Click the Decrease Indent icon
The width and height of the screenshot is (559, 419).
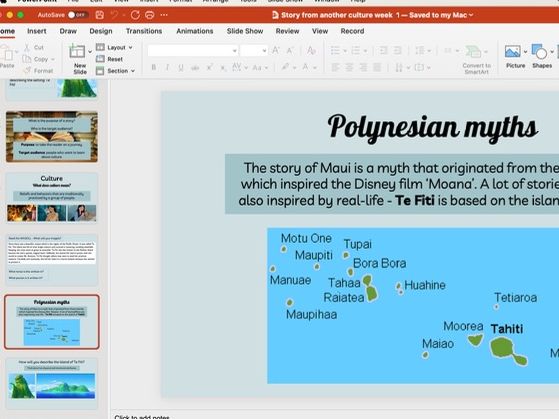point(383,51)
